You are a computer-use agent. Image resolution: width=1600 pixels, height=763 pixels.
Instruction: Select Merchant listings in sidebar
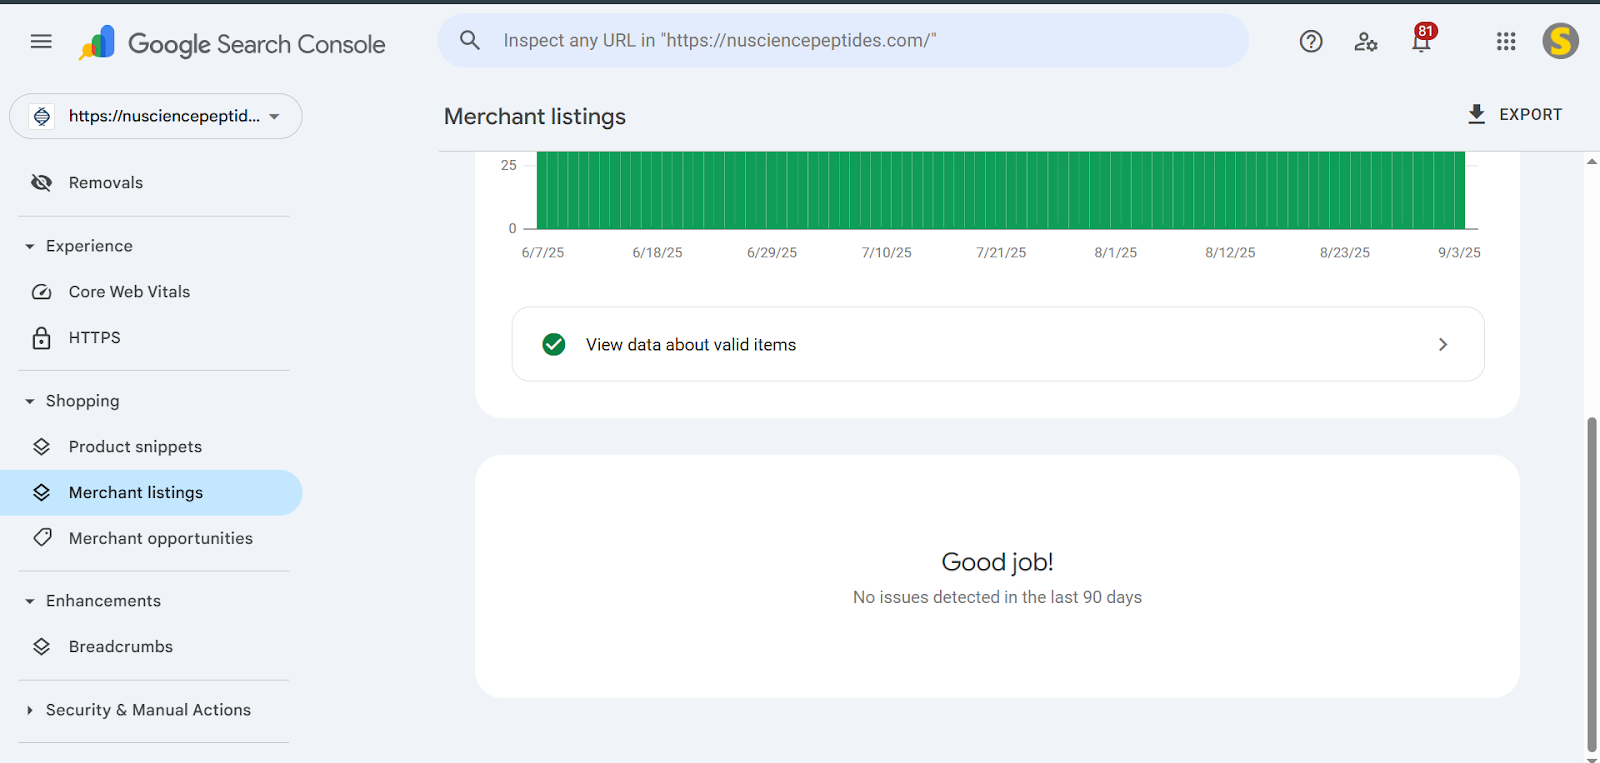[x=151, y=493]
